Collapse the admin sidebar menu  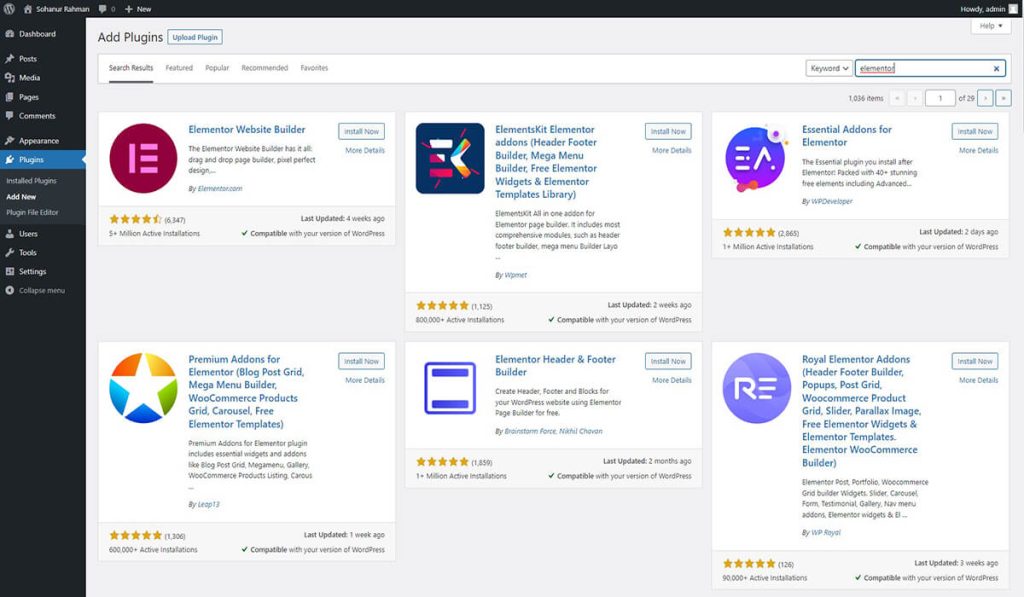[35, 290]
